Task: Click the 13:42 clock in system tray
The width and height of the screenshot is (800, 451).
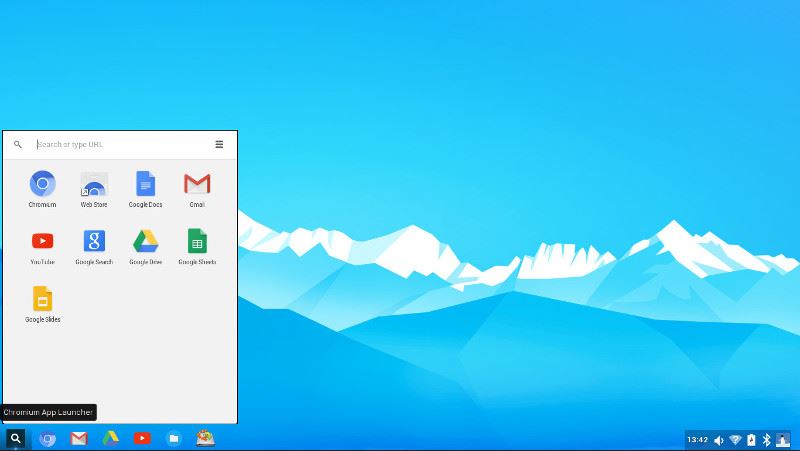Action: 697,440
